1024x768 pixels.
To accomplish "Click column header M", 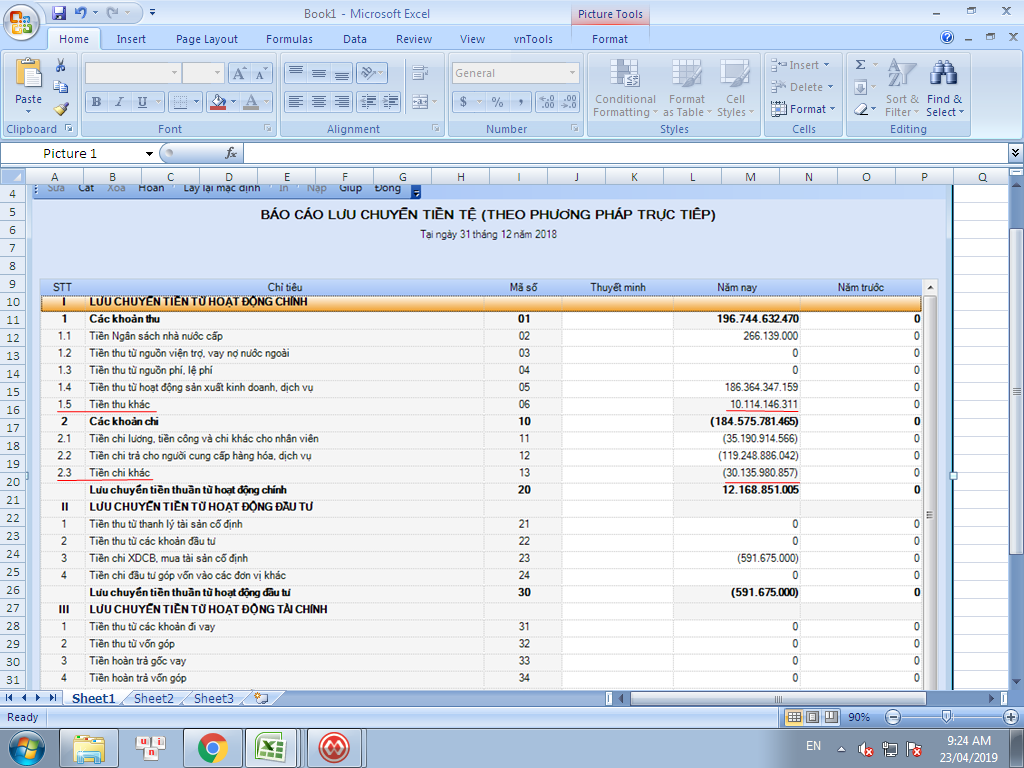I will tap(751, 177).
